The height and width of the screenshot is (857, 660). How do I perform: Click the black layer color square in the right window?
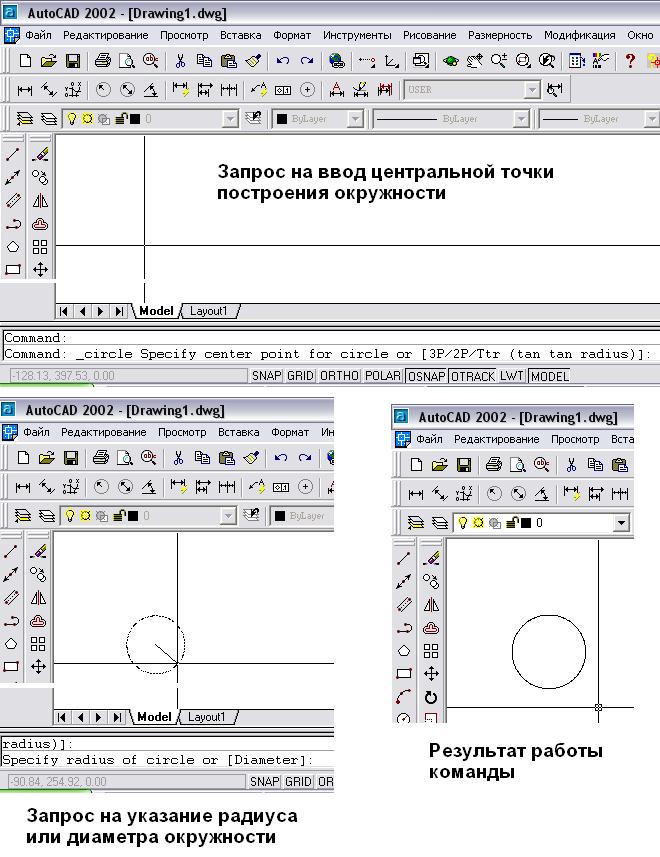[x=526, y=523]
